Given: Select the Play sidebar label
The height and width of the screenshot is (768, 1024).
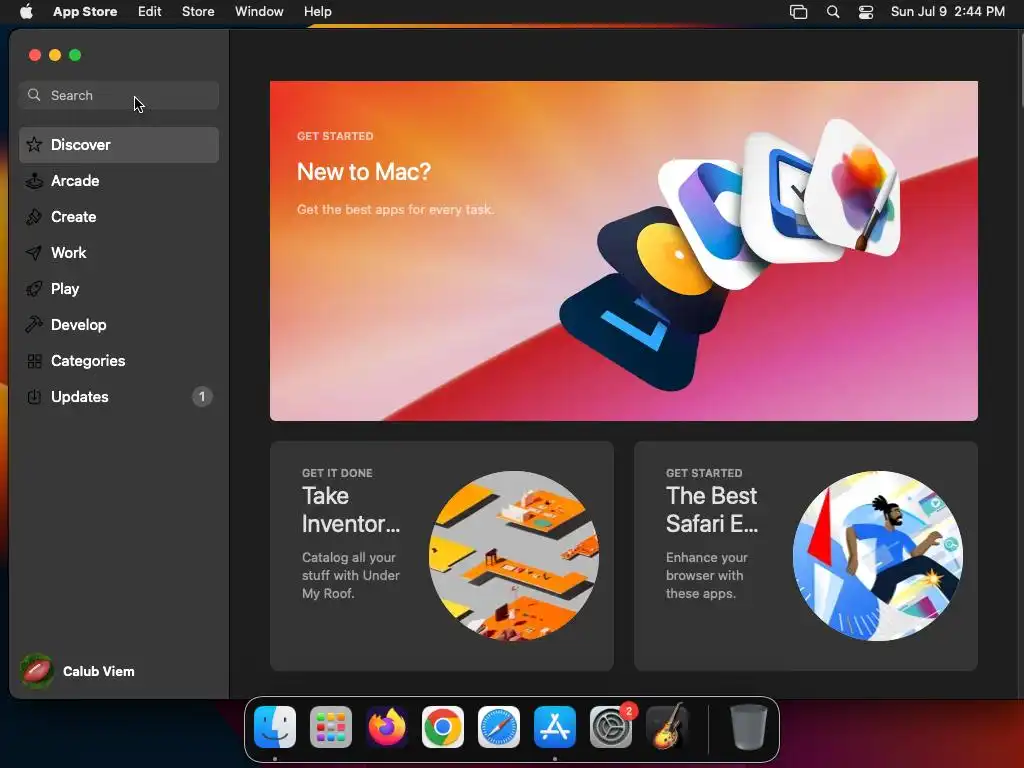Looking at the screenshot, I should [x=65, y=289].
